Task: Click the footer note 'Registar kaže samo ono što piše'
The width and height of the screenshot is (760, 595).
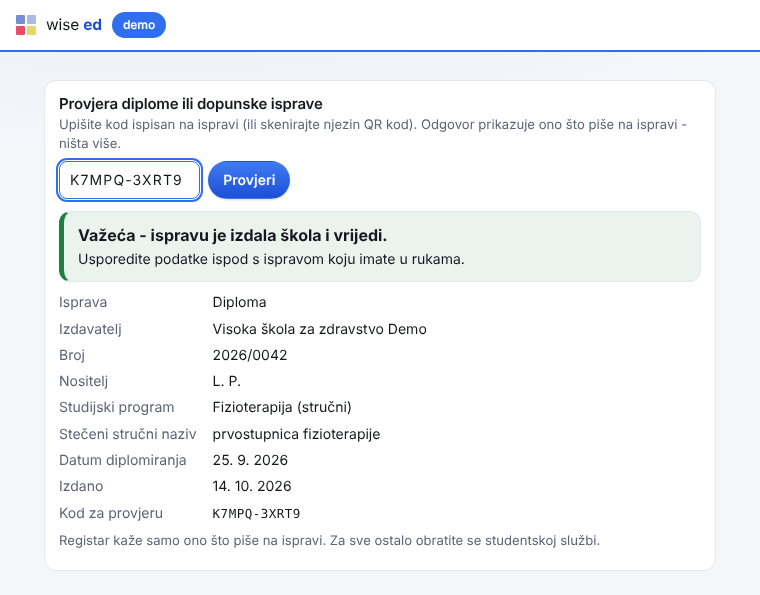Action: tap(330, 540)
